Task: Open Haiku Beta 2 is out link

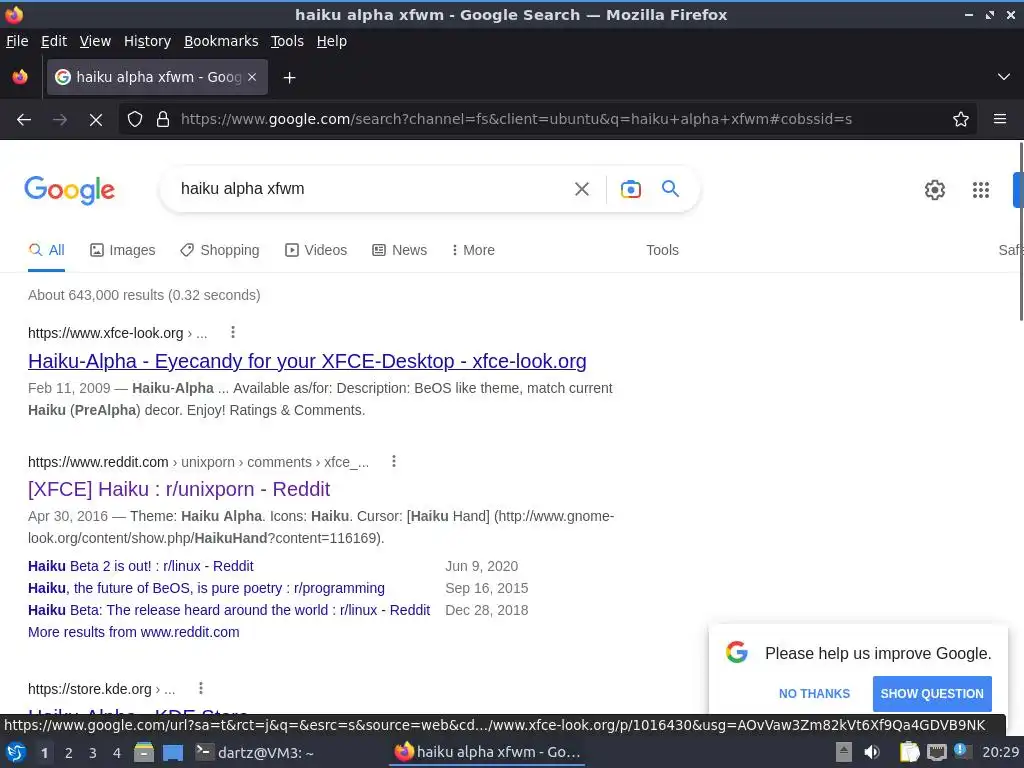Action: [x=140, y=566]
